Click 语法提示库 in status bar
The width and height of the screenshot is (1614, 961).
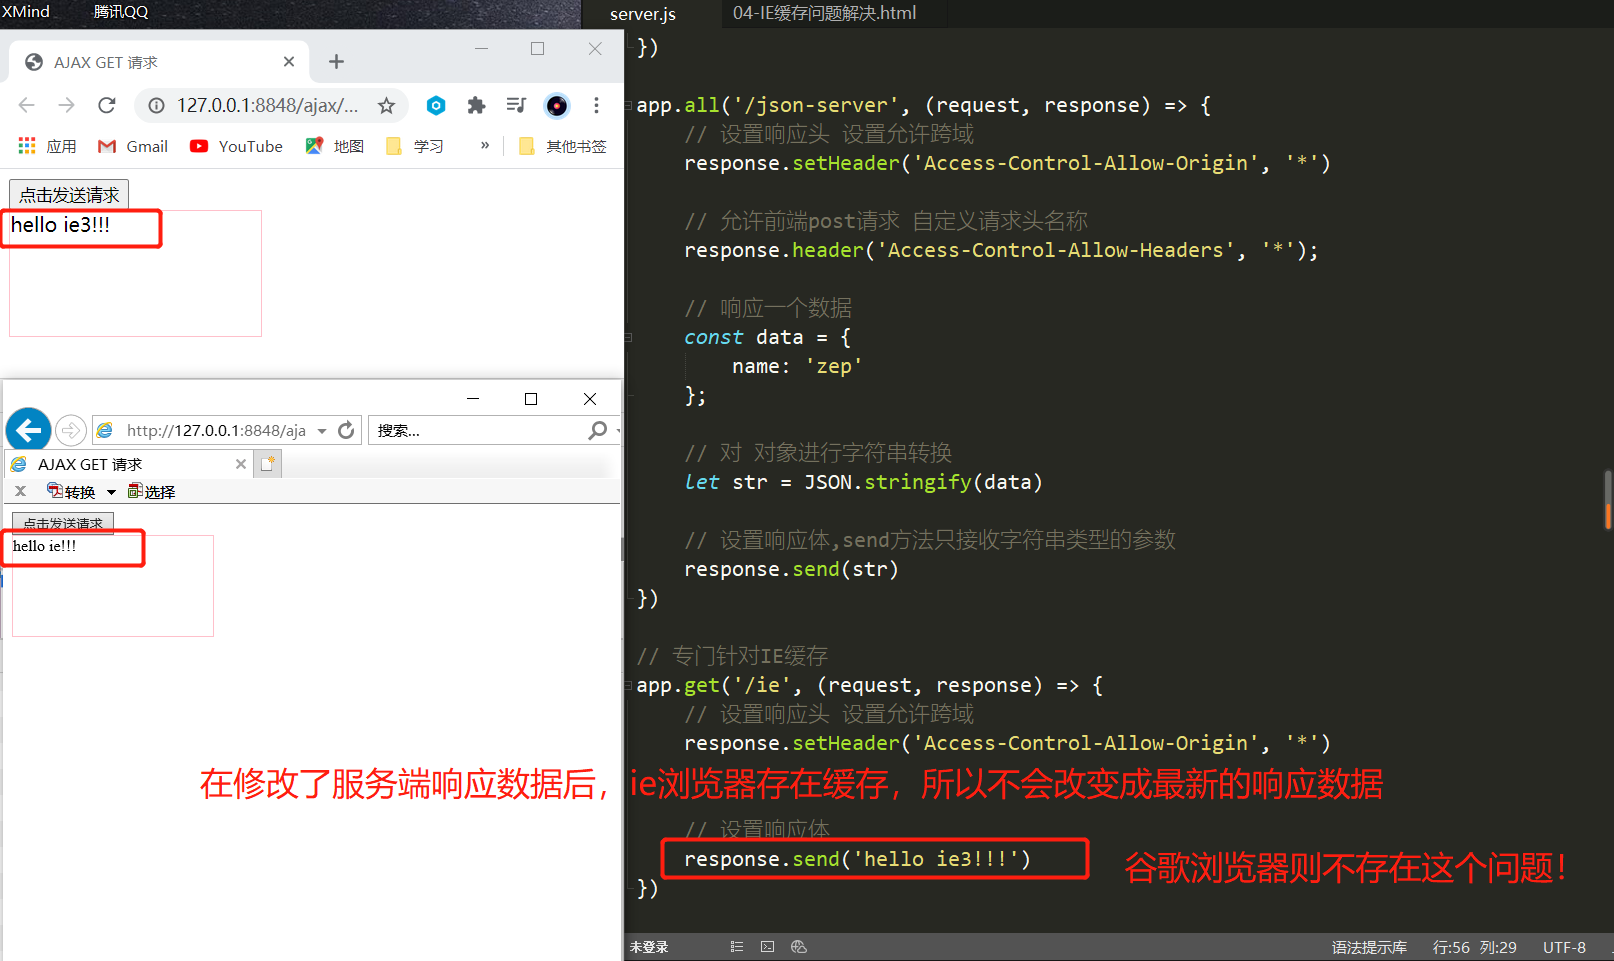click(1369, 947)
